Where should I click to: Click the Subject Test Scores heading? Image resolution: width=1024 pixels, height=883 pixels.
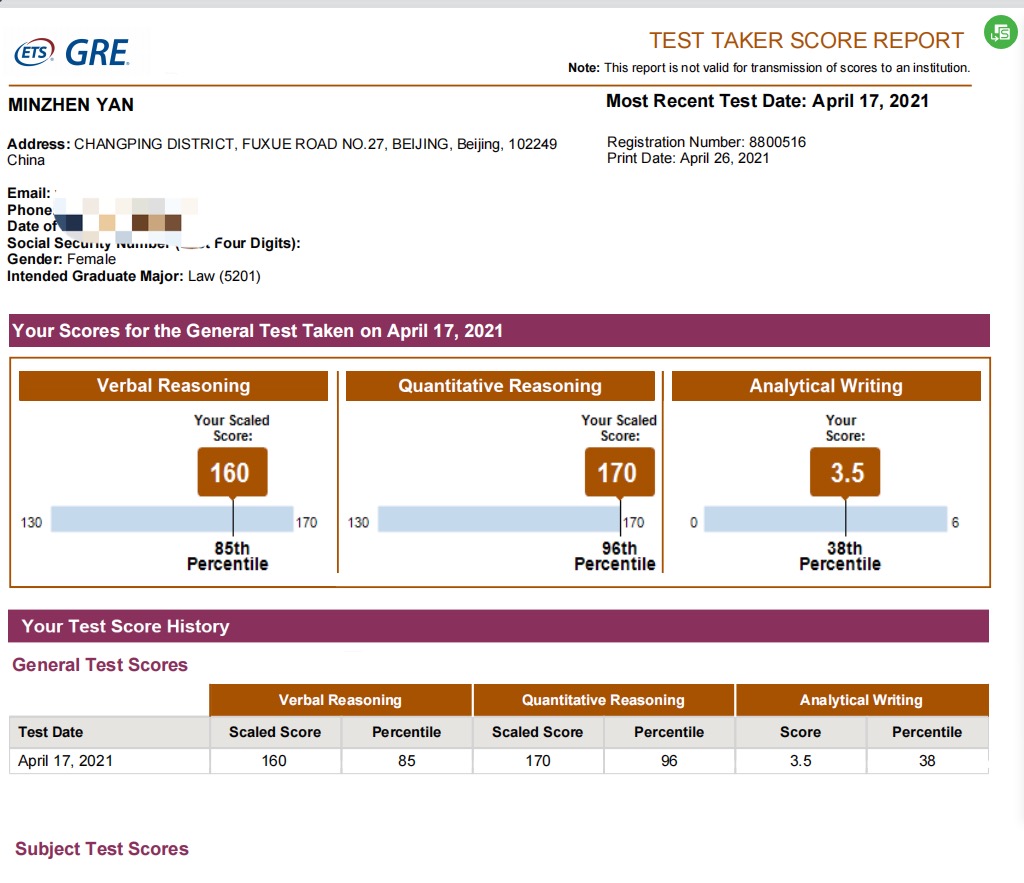pyautogui.click(x=101, y=849)
